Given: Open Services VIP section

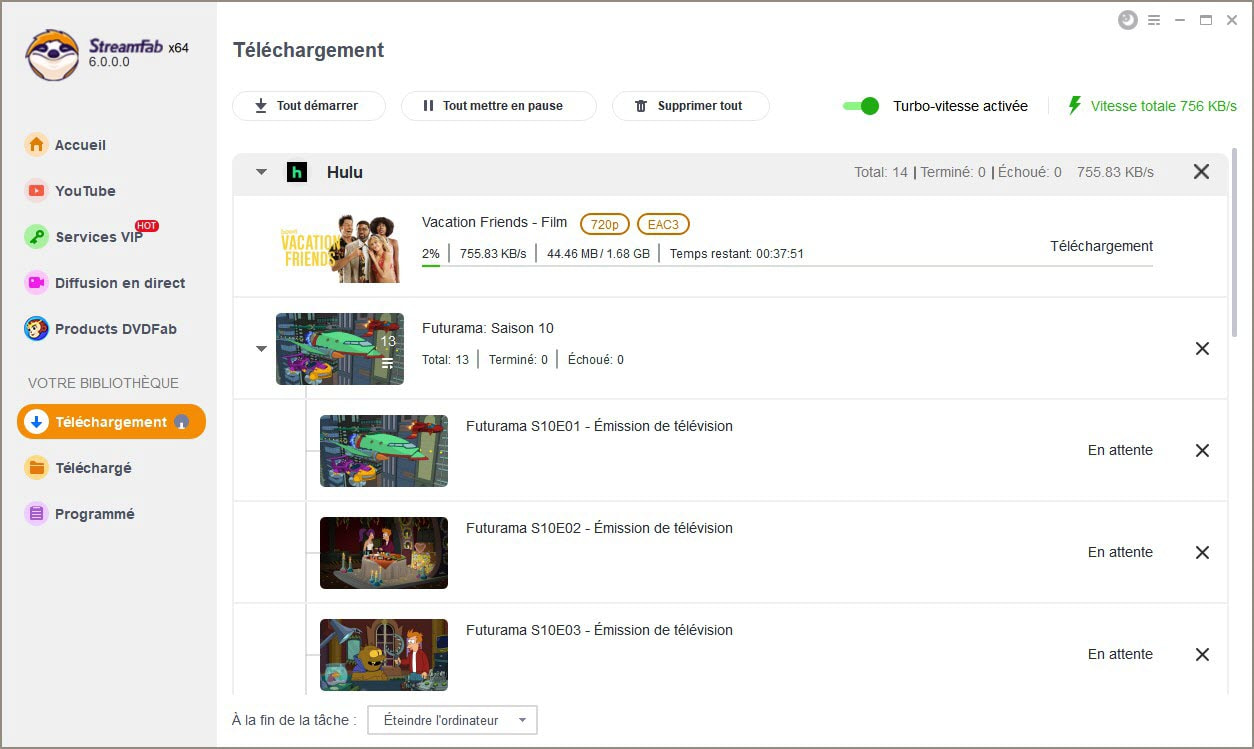Looking at the screenshot, I should 99,237.
